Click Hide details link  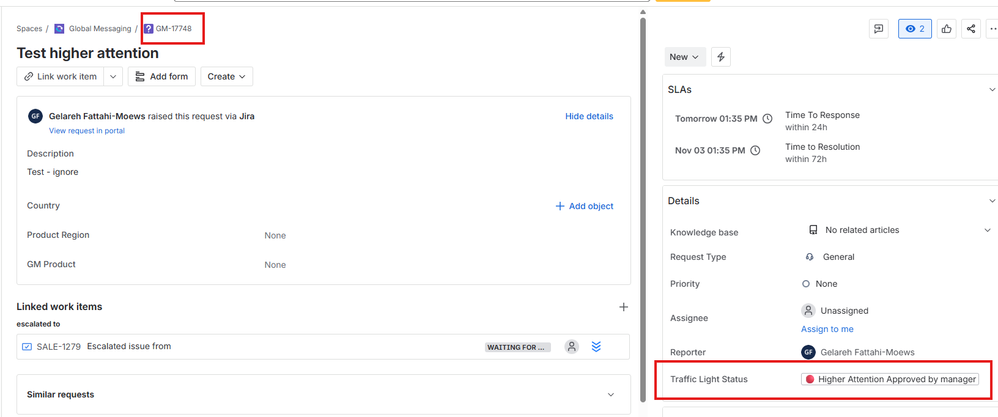589,116
